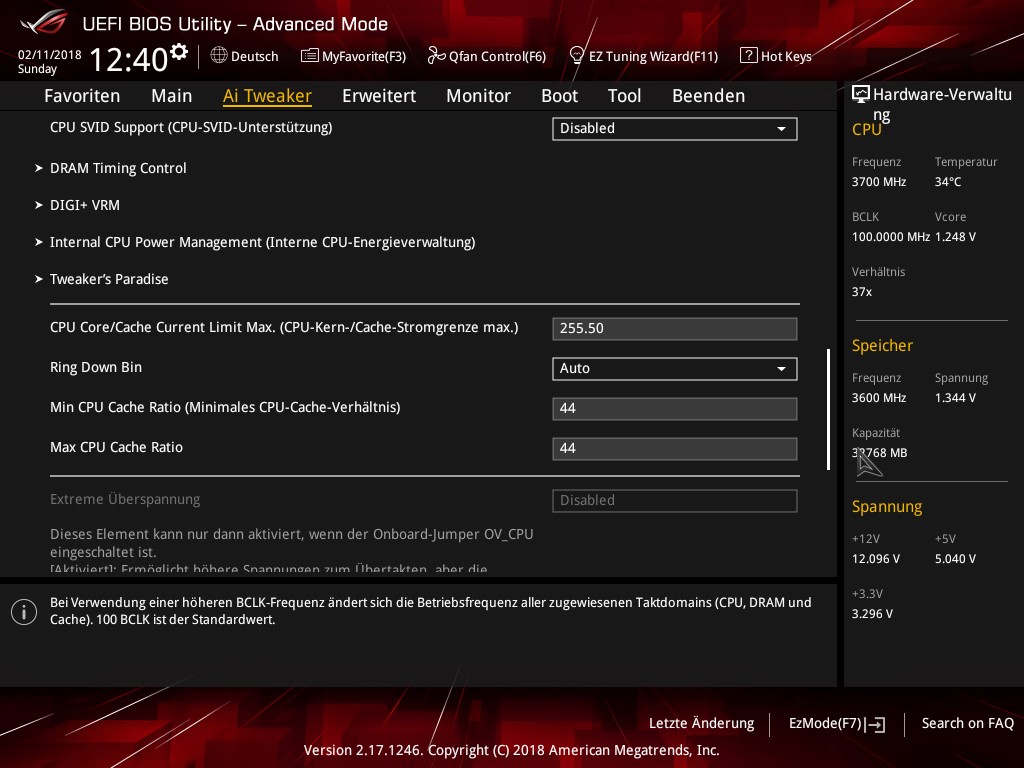Click the Qfan Control fan icon
Screen dimensions: 1024x768
pos(436,56)
